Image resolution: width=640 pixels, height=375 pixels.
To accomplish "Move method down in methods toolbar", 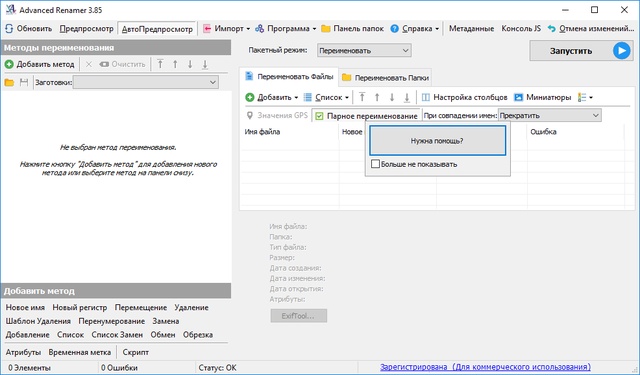I will point(190,64).
